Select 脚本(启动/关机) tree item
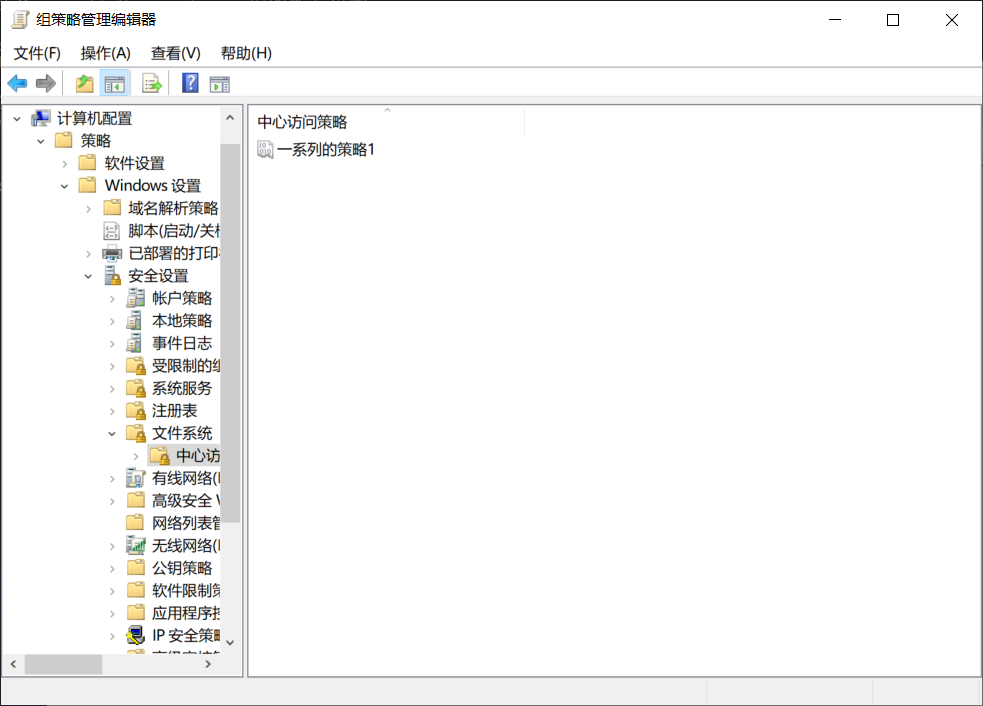The height and width of the screenshot is (706, 983). click(174, 231)
